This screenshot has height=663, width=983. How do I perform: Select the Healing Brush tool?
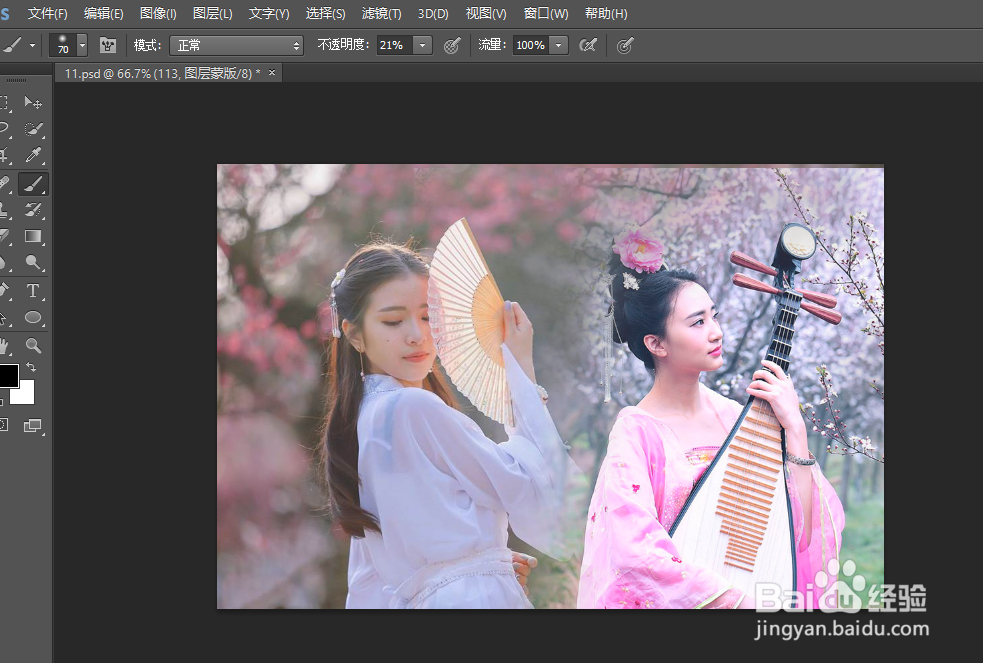click(4, 184)
